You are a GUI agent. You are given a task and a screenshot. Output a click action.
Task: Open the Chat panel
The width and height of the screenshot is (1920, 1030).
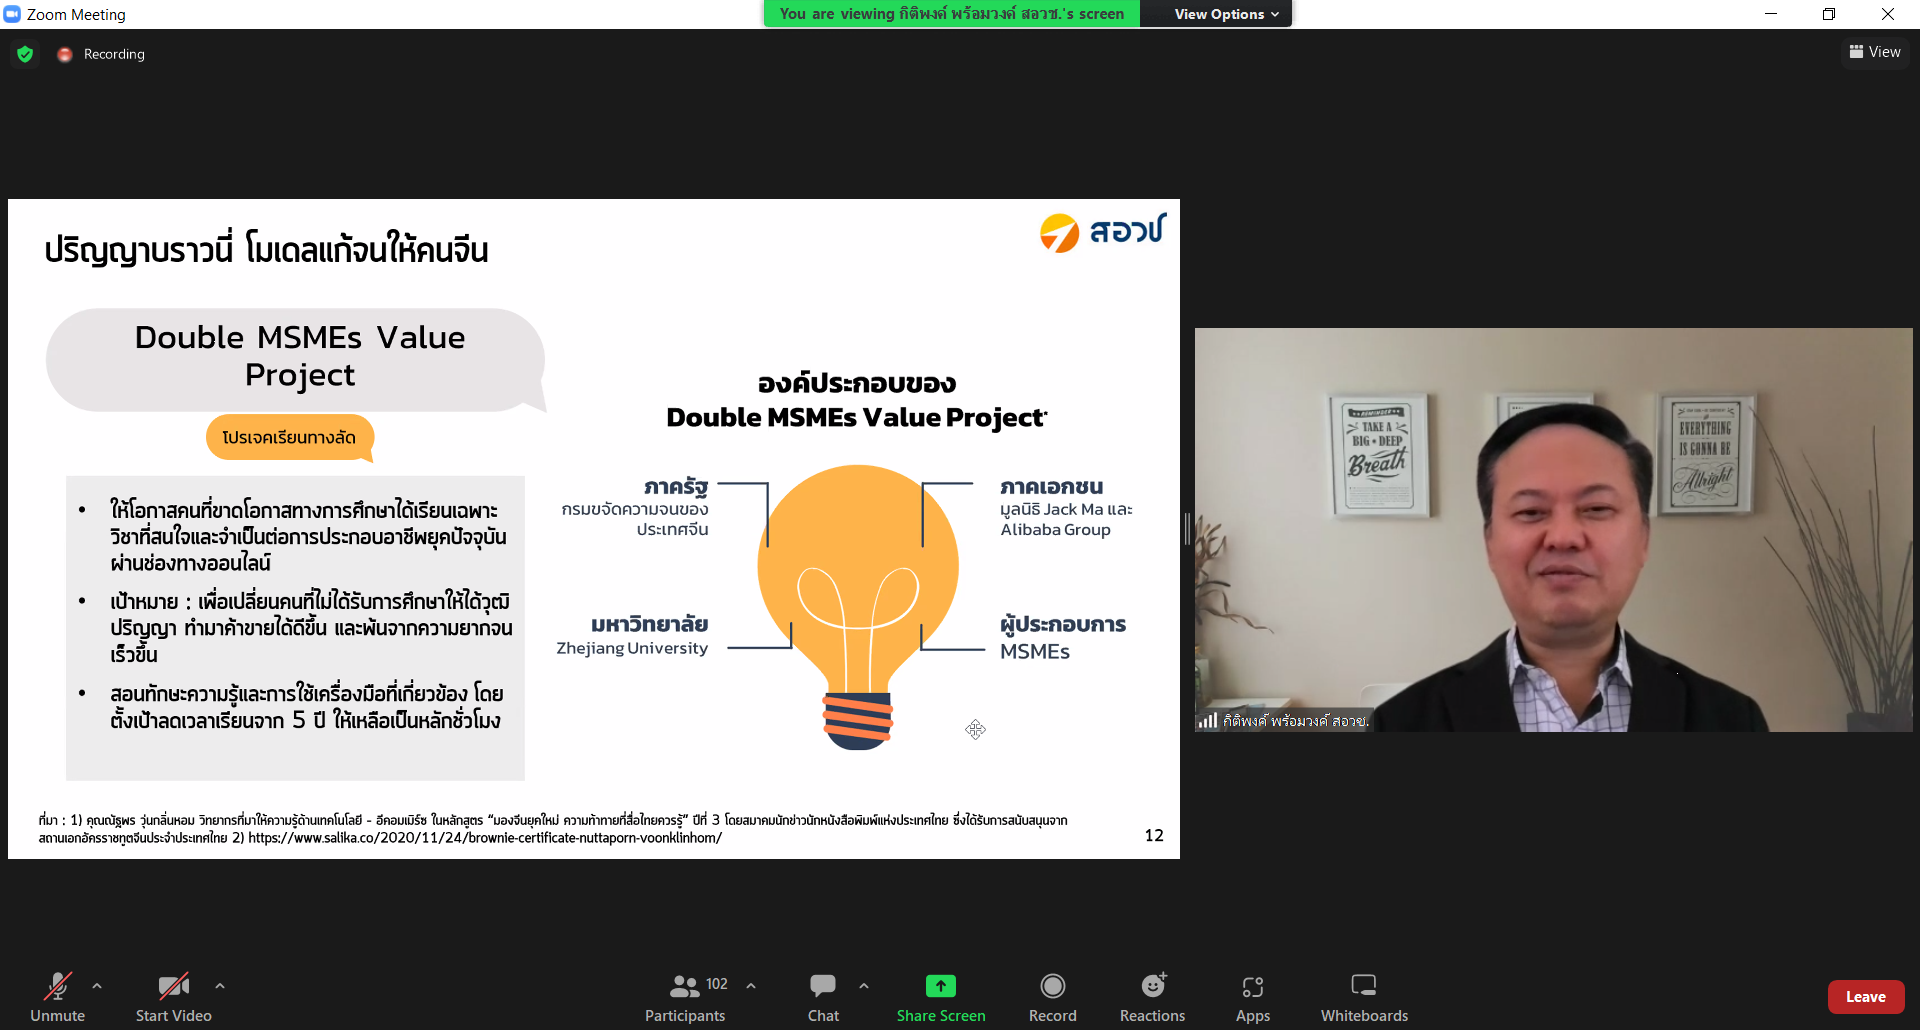(x=823, y=997)
